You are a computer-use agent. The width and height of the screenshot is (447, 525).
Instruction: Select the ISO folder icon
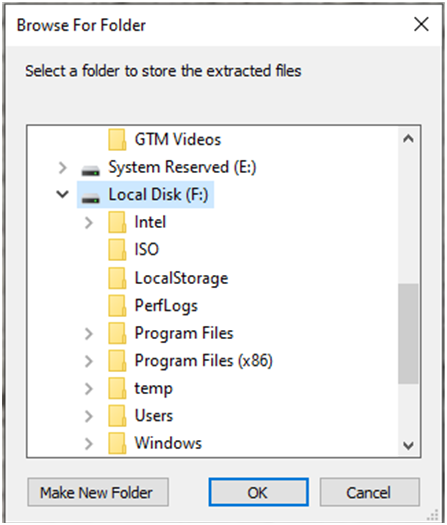pos(117,249)
